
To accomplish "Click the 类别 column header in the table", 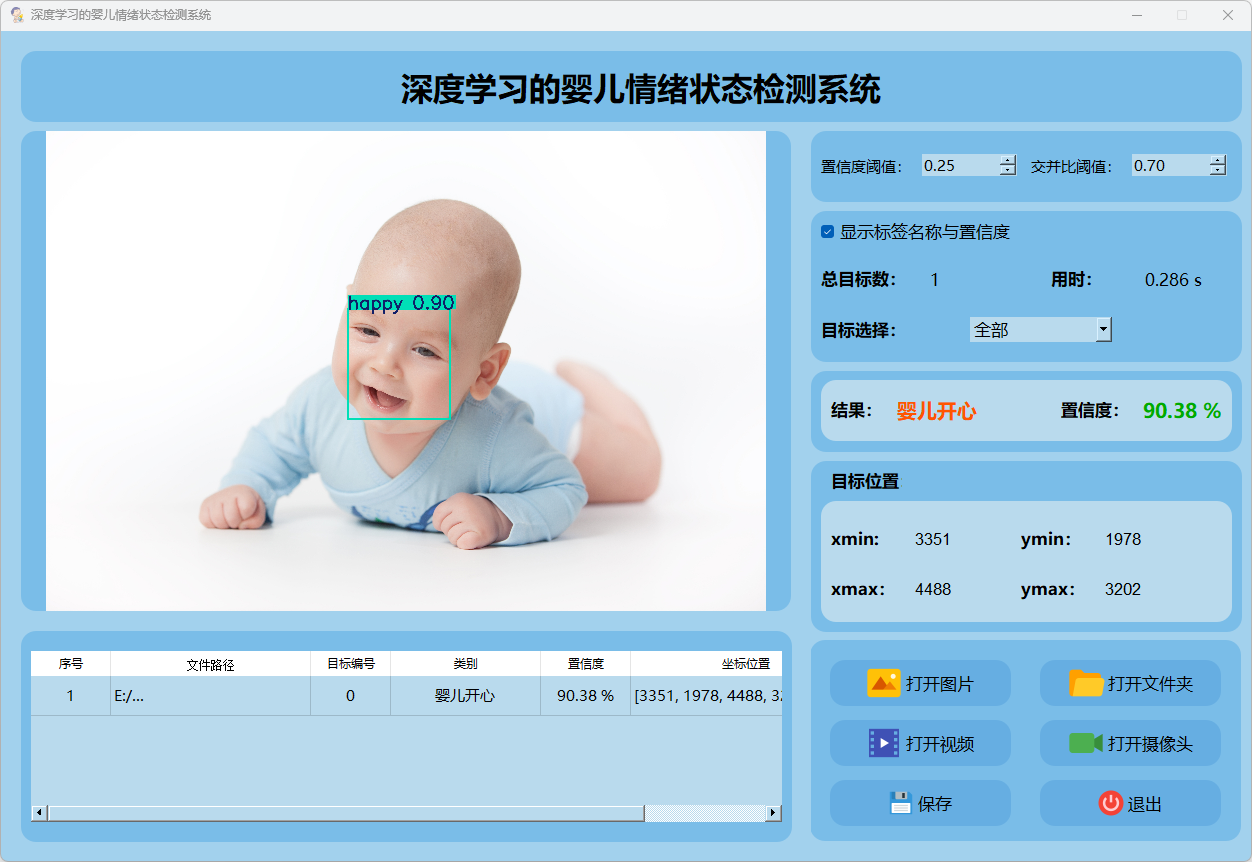I will click(465, 664).
